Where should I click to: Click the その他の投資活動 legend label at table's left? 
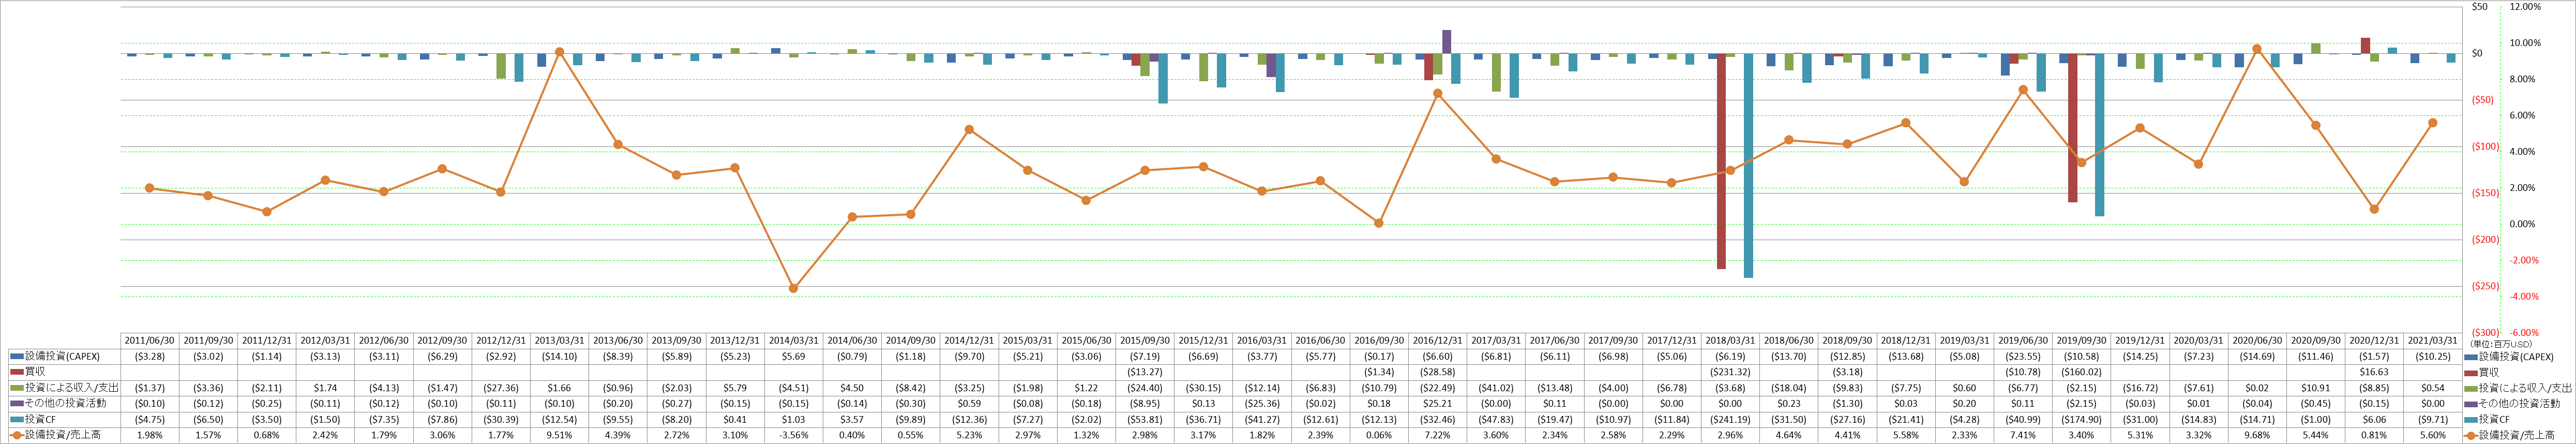(66, 403)
